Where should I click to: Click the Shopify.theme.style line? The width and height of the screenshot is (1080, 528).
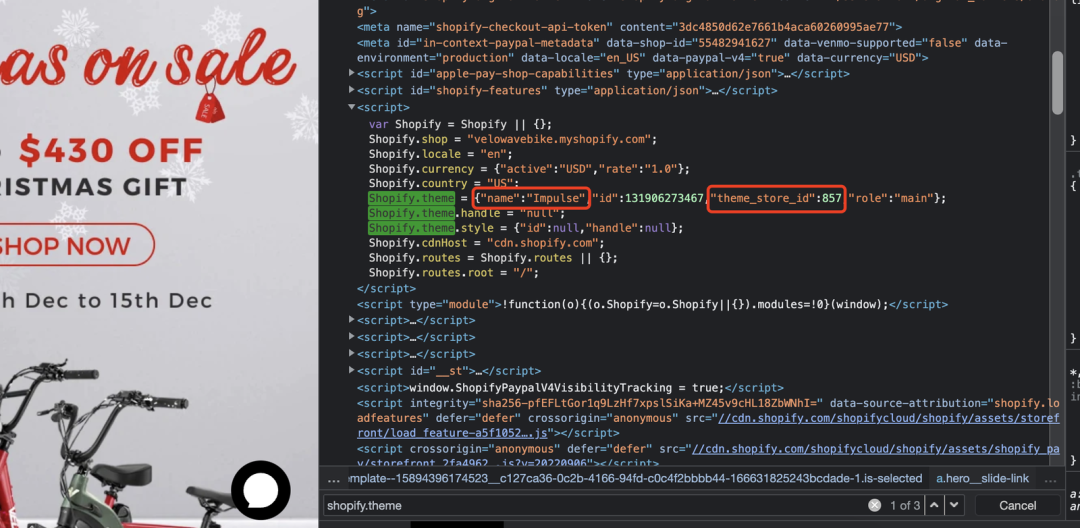pyautogui.click(x=526, y=228)
